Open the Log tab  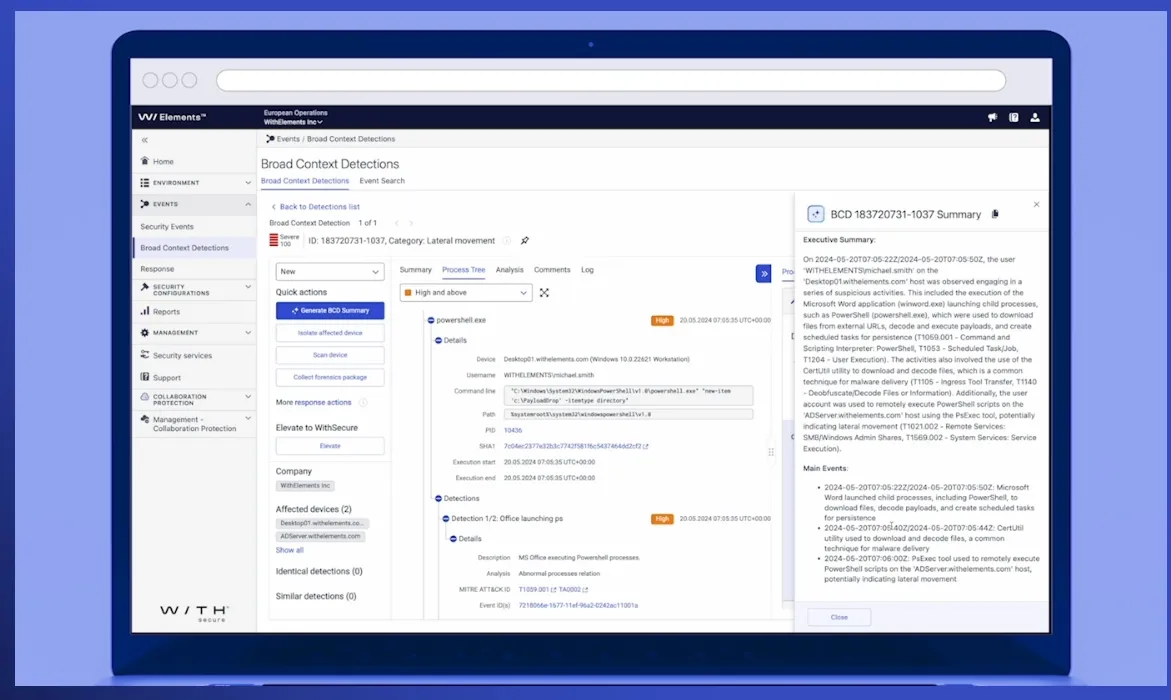tap(588, 270)
